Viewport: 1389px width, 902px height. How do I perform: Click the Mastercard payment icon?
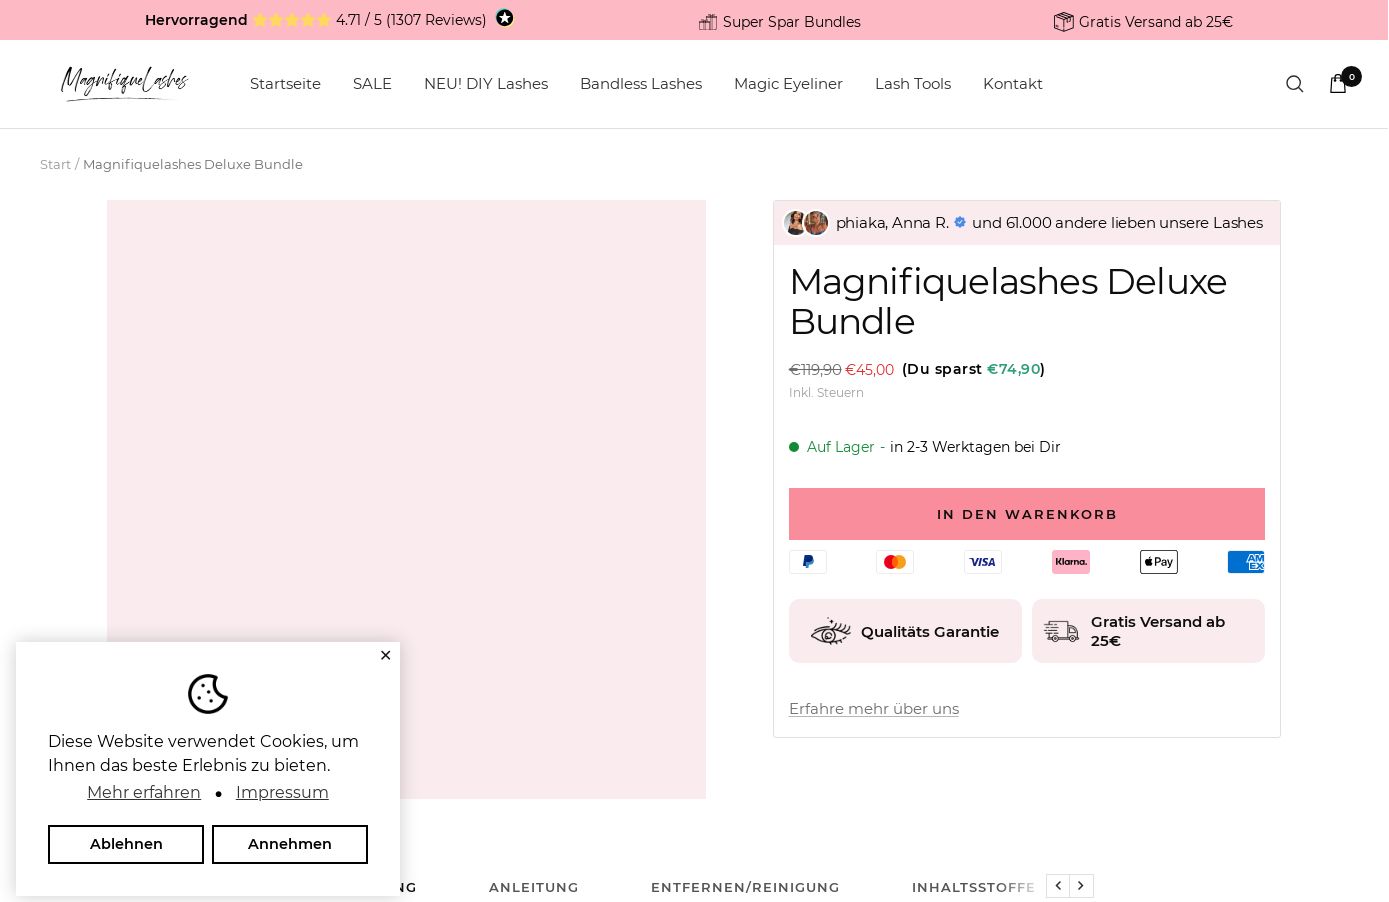895,562
